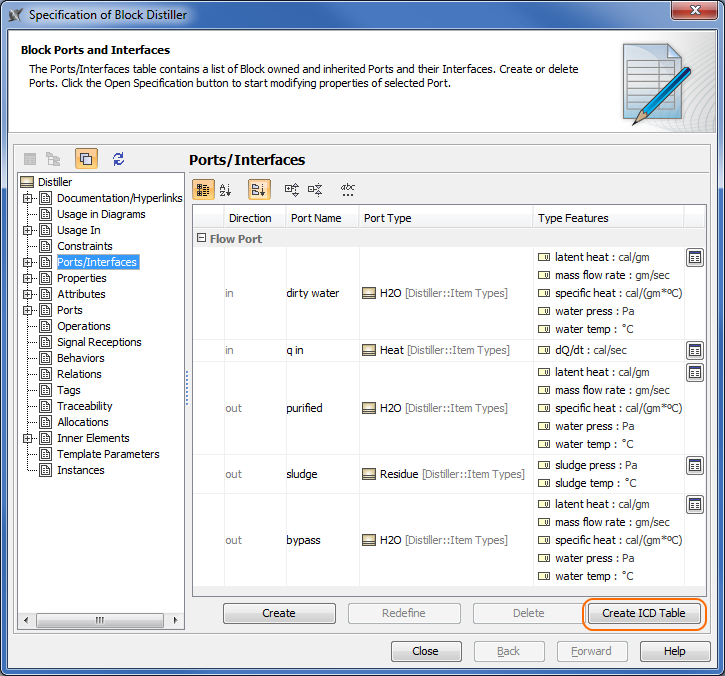725x676 pixels.
Task: Close the Specification of Block Distiller window
Action: point(695,10)
